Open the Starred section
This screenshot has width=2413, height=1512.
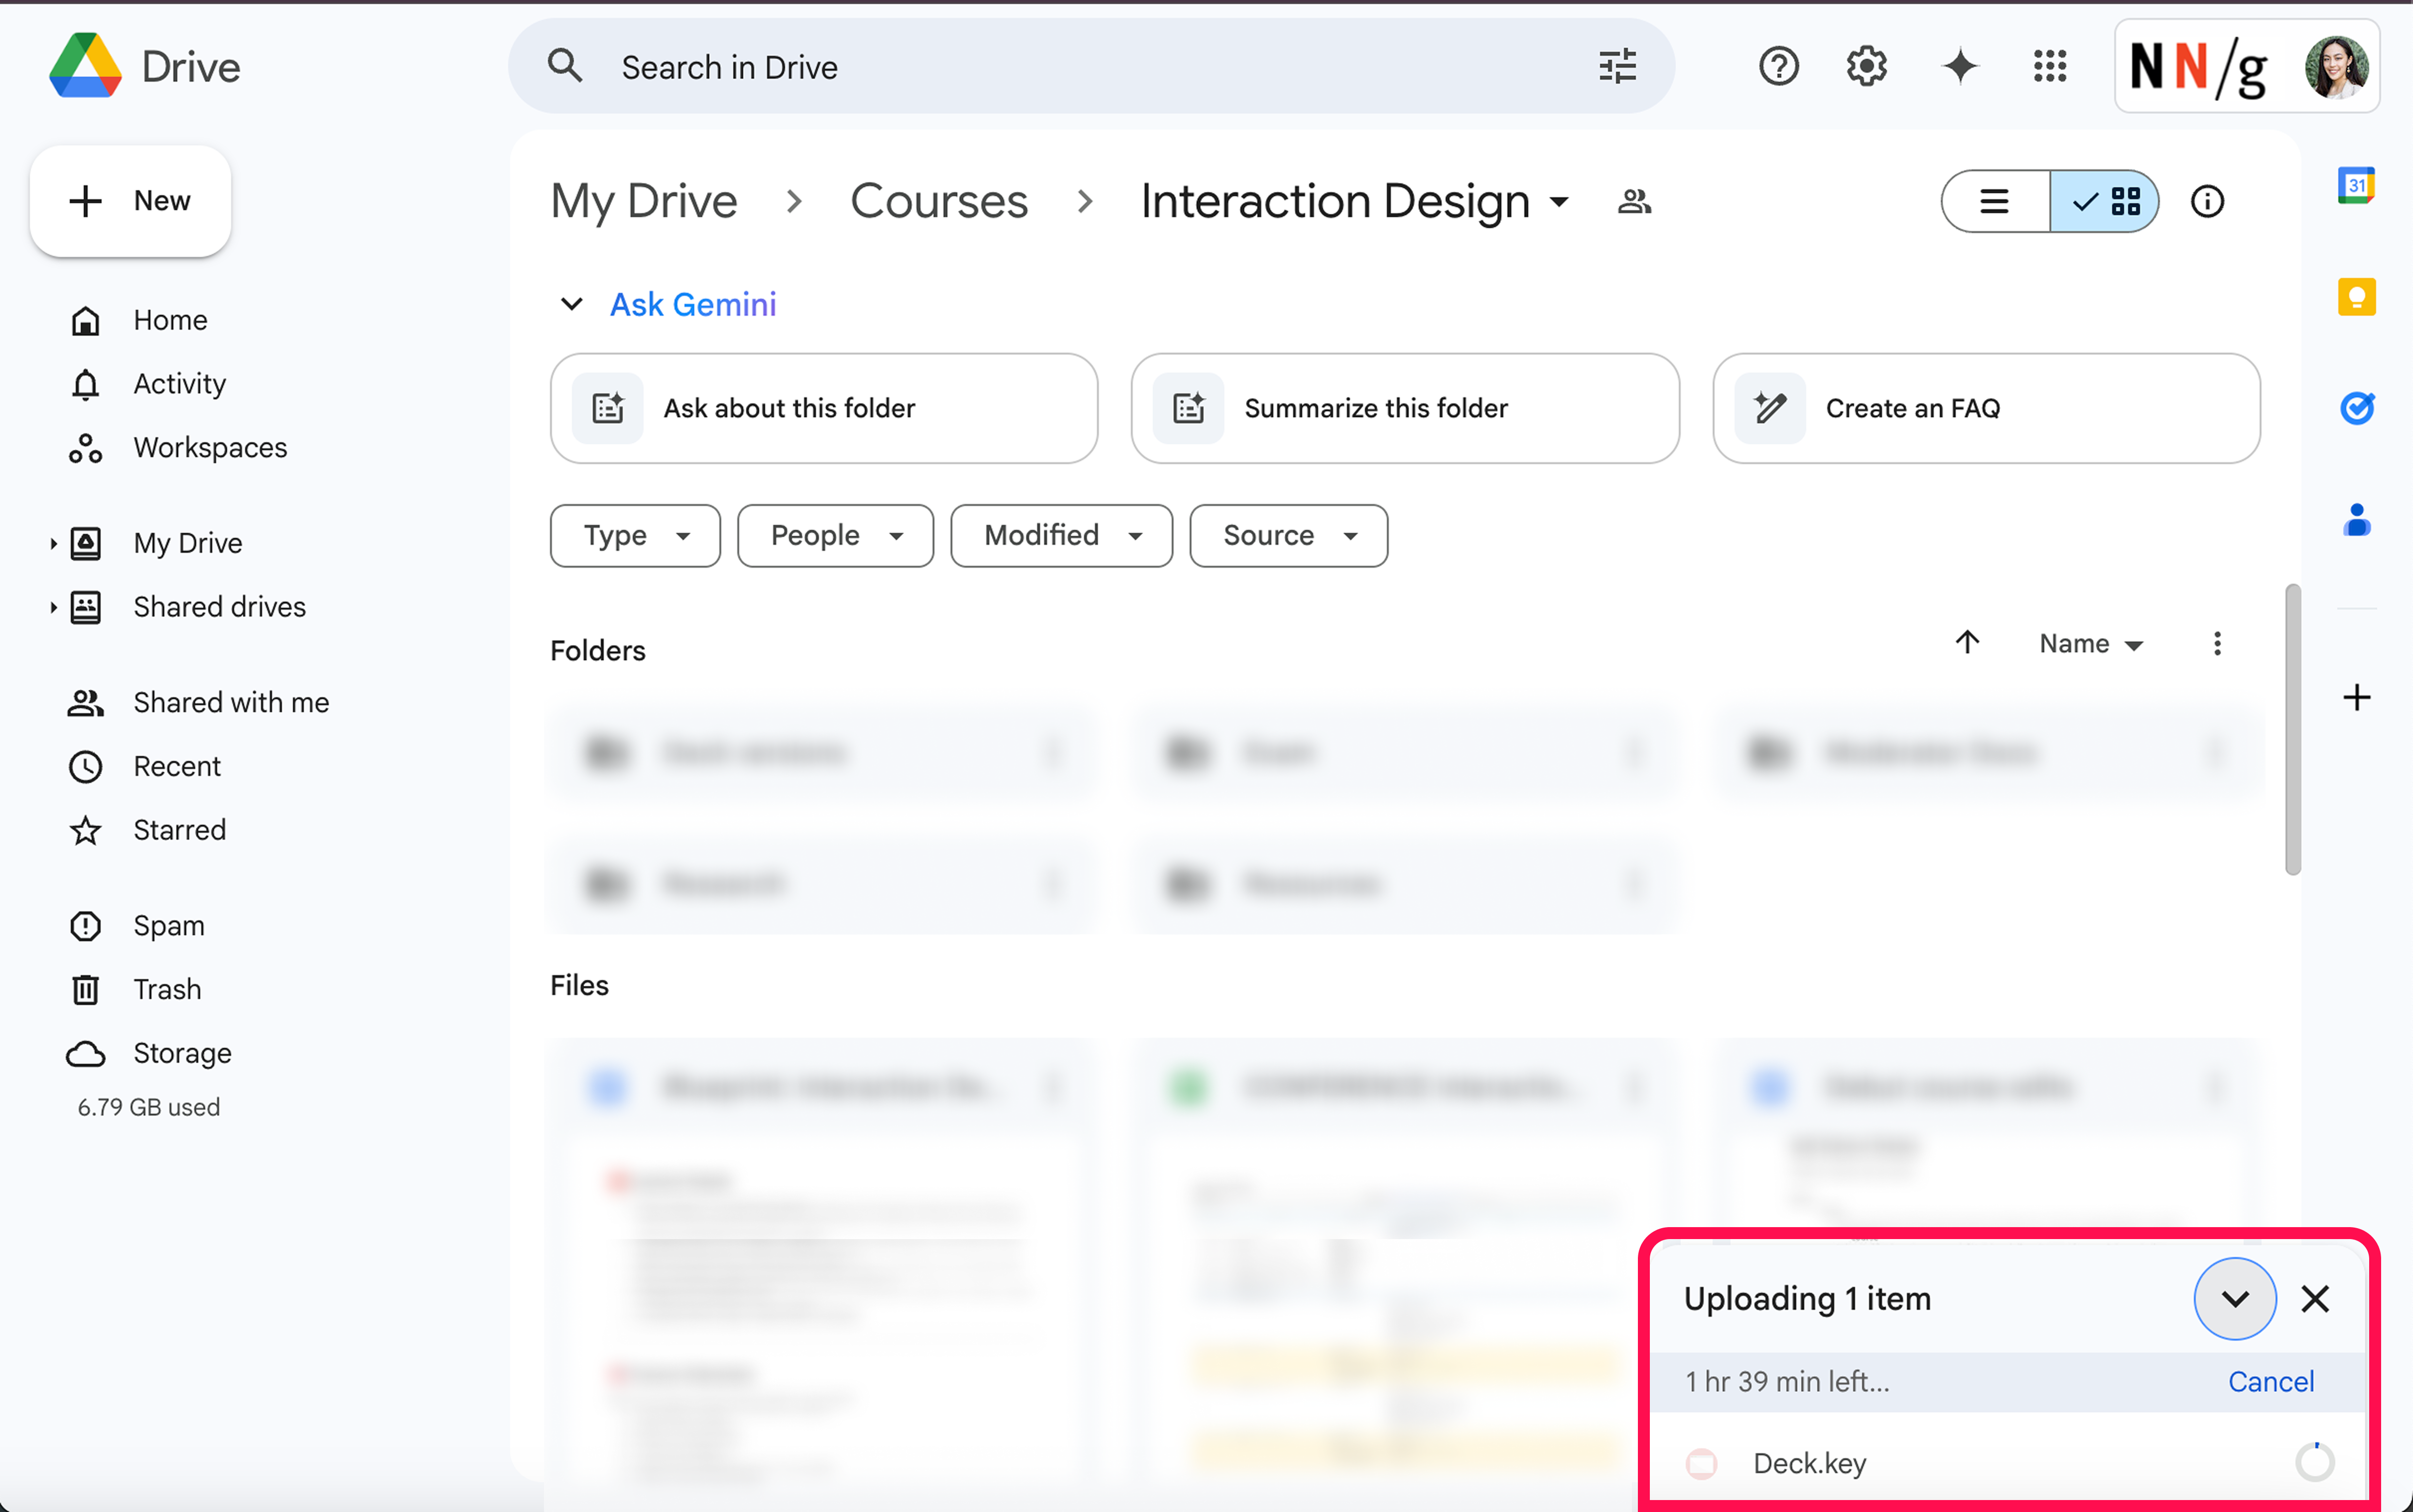tap(180, 830)
